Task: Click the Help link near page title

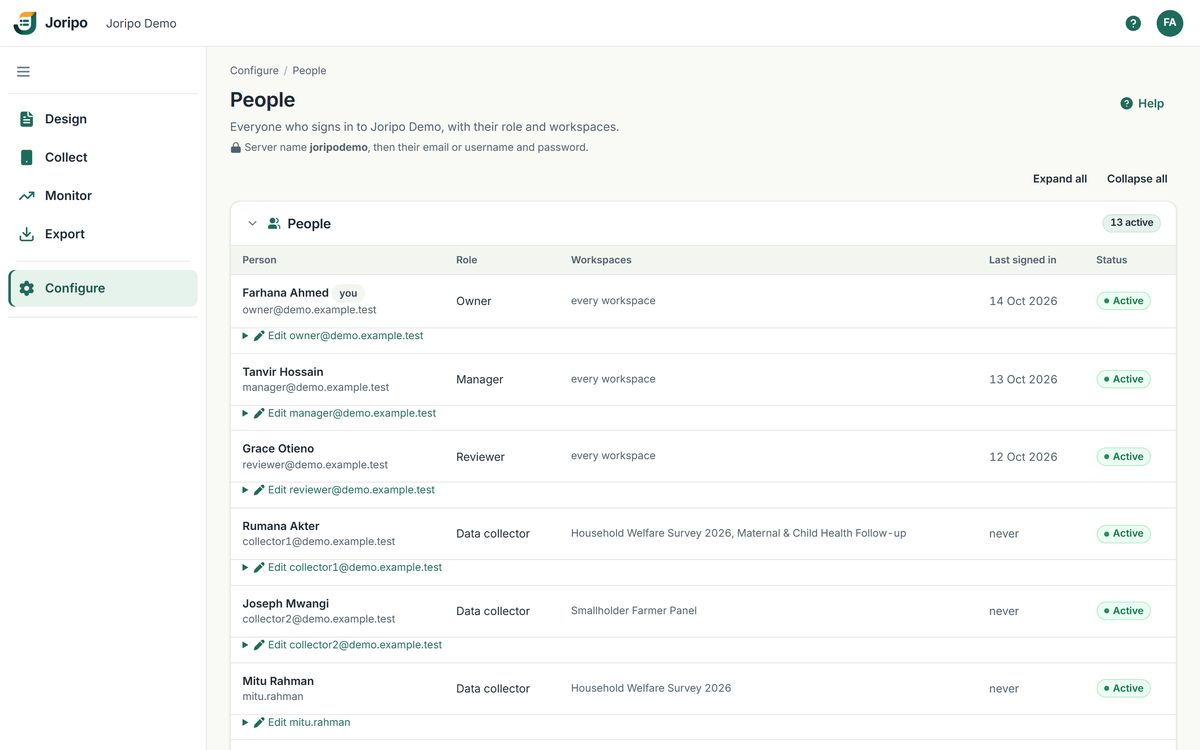Action: 1142,103
